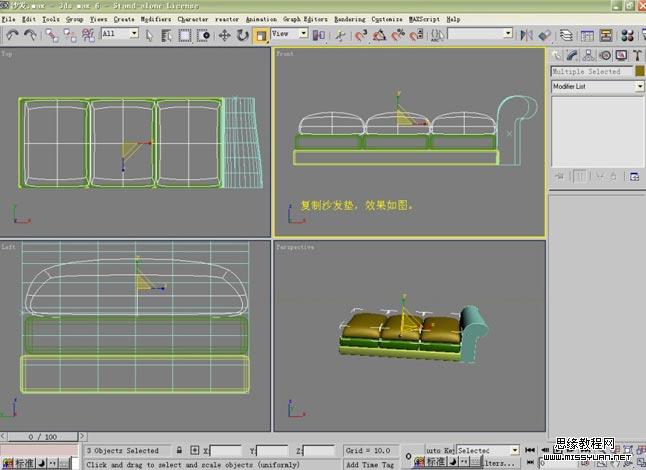Click the Select and Manipulate icon
Image resolution: width=646 pixels, height=470 pixels.
[340, 36]
